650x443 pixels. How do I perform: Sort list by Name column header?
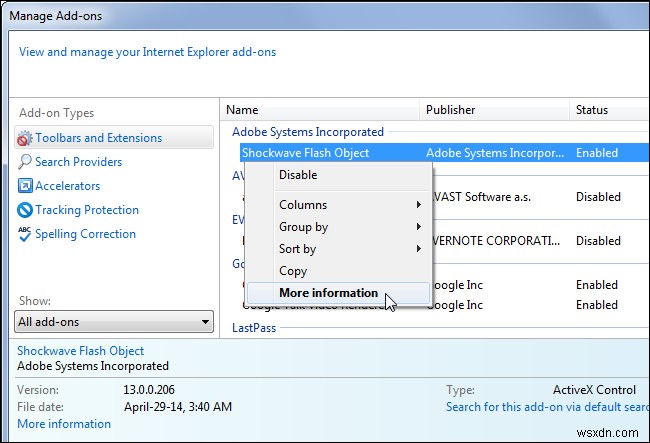242,110
